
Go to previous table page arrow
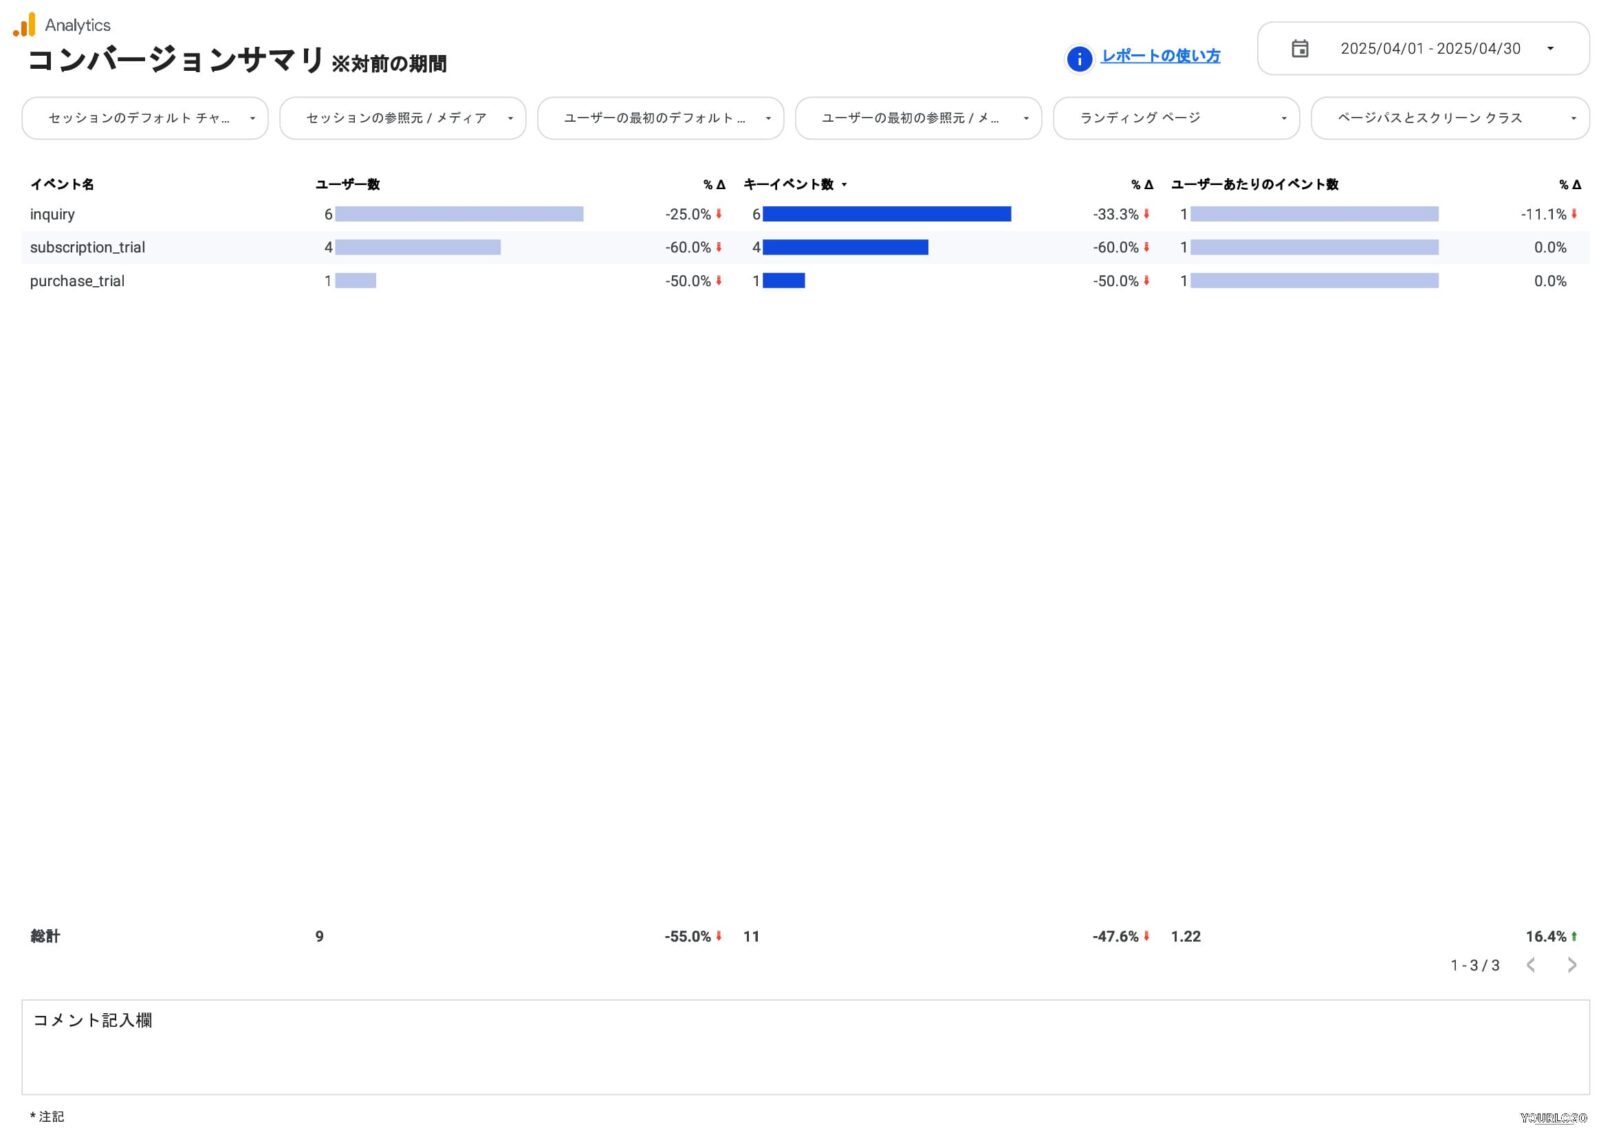[1530, 965]
